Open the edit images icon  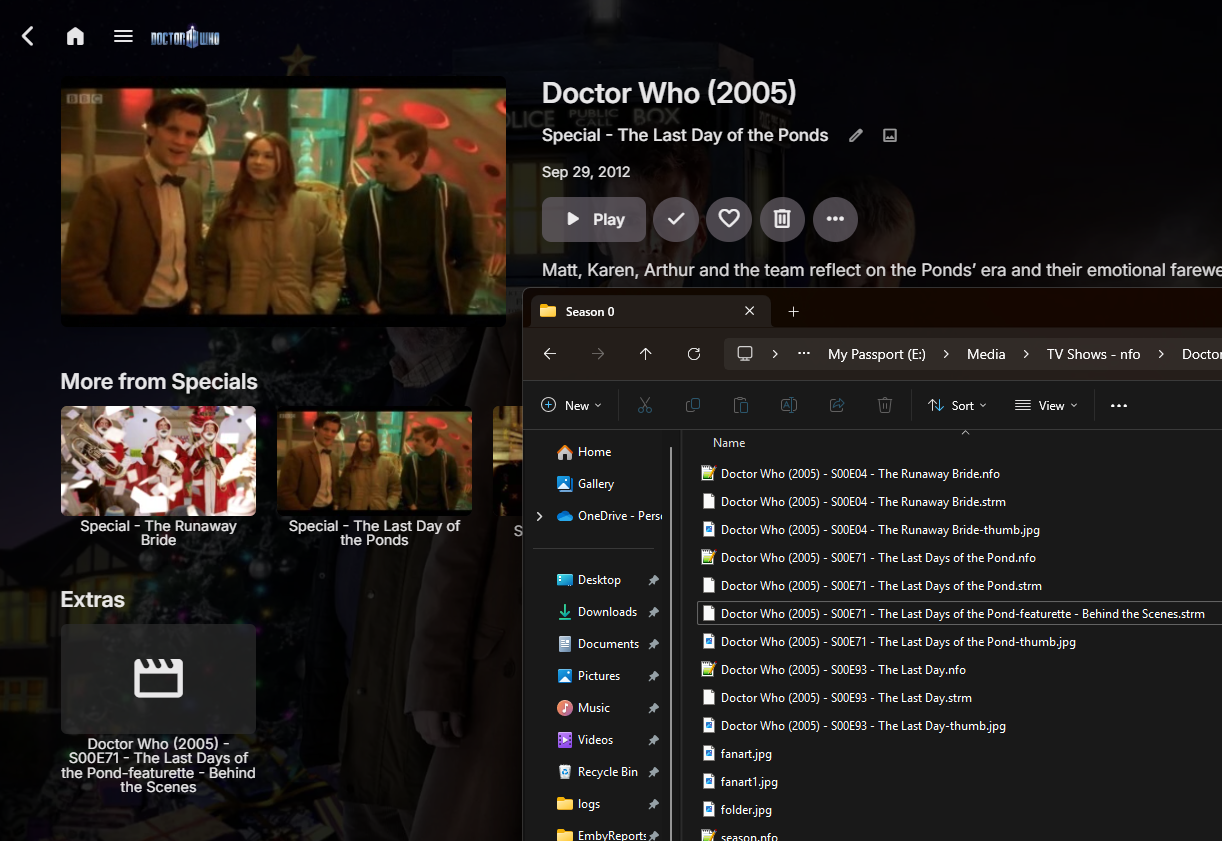890,136
